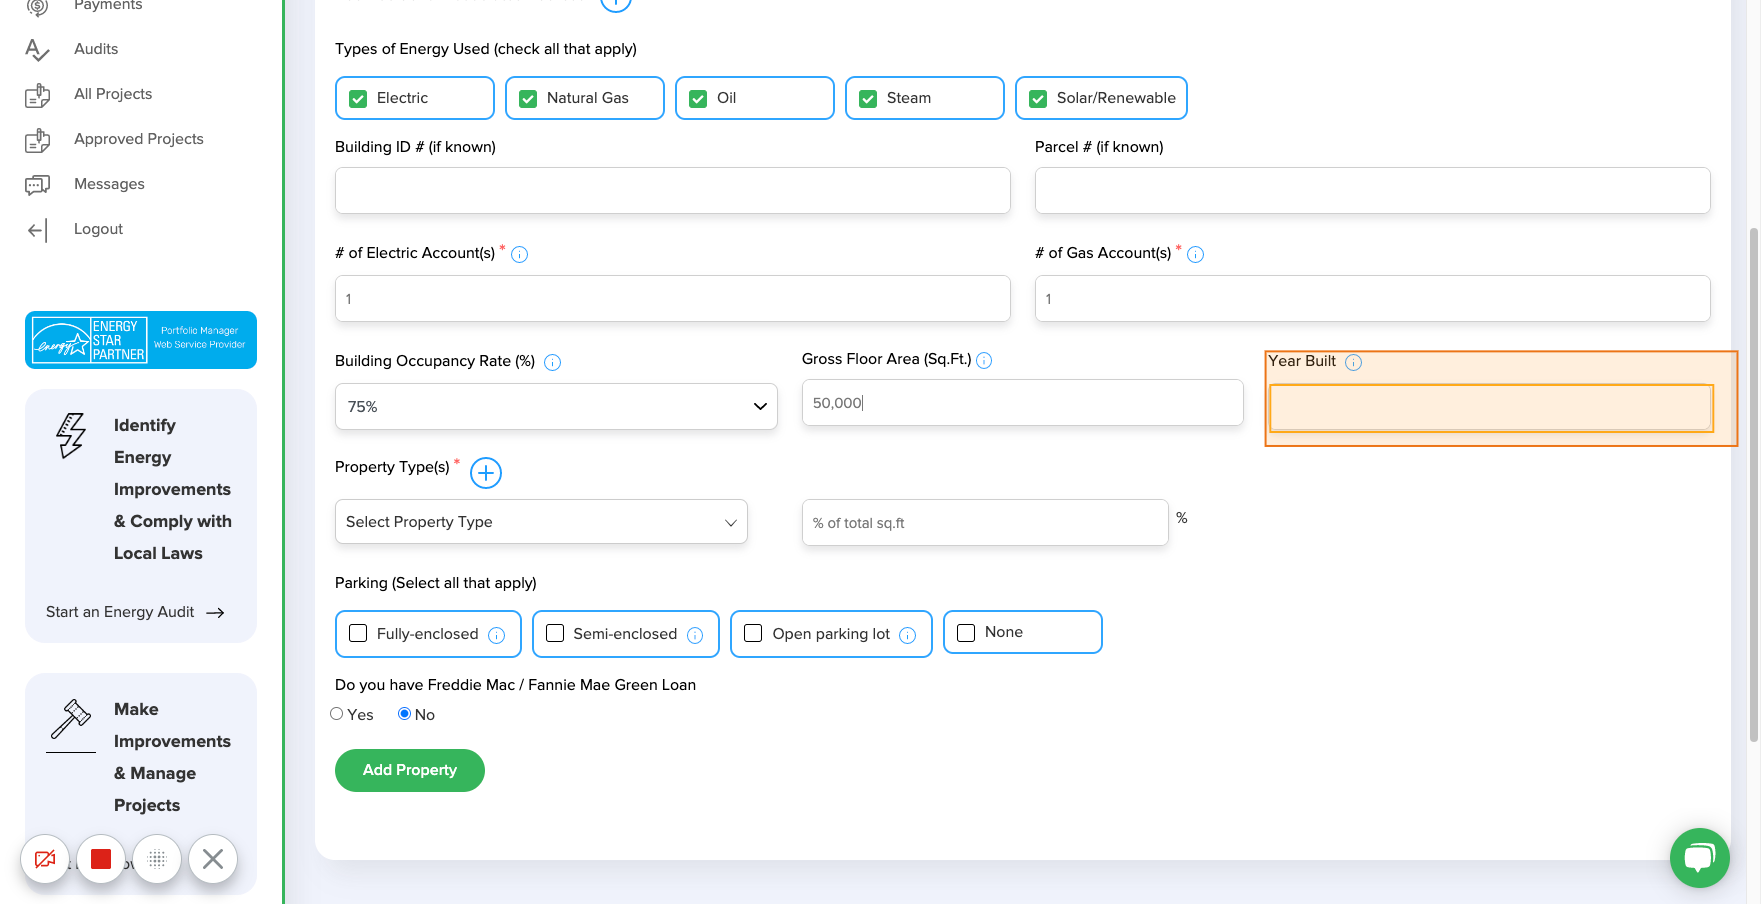Stop the screen recording

[x=101, y=859]
